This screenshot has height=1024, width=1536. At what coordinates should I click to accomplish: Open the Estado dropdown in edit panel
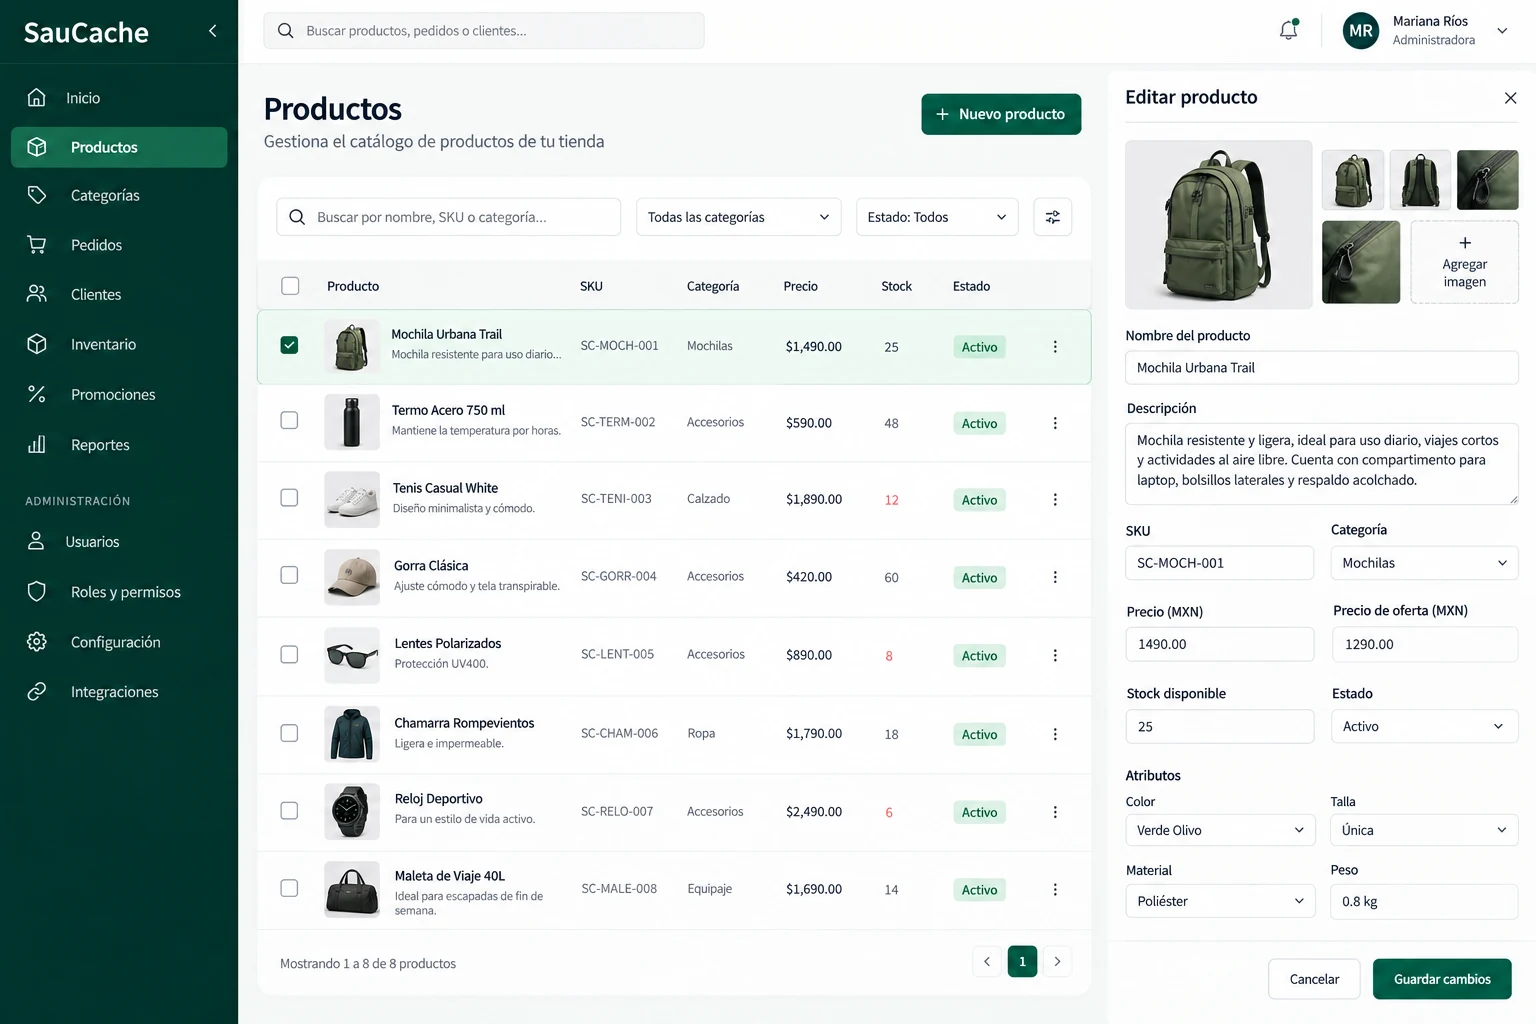click(1424, 726)
